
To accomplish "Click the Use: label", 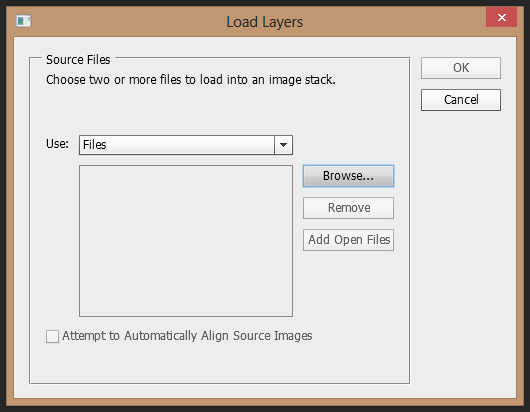I will click(x=57, y=144).
